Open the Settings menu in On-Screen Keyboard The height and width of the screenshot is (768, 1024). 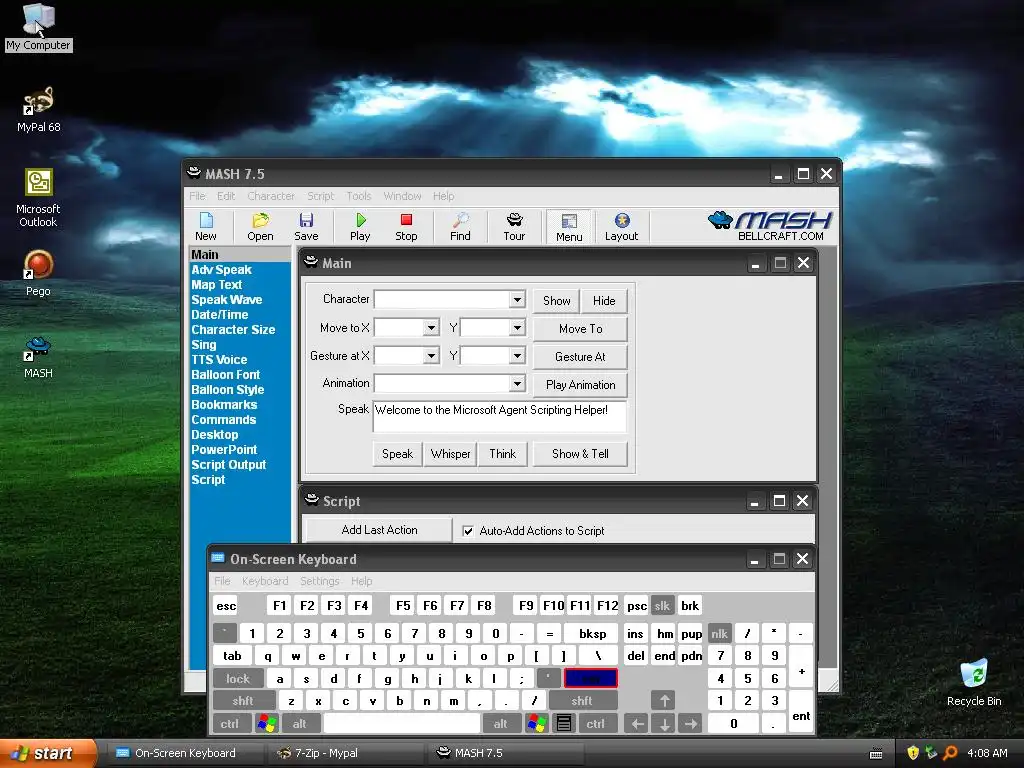coord(319,581)
